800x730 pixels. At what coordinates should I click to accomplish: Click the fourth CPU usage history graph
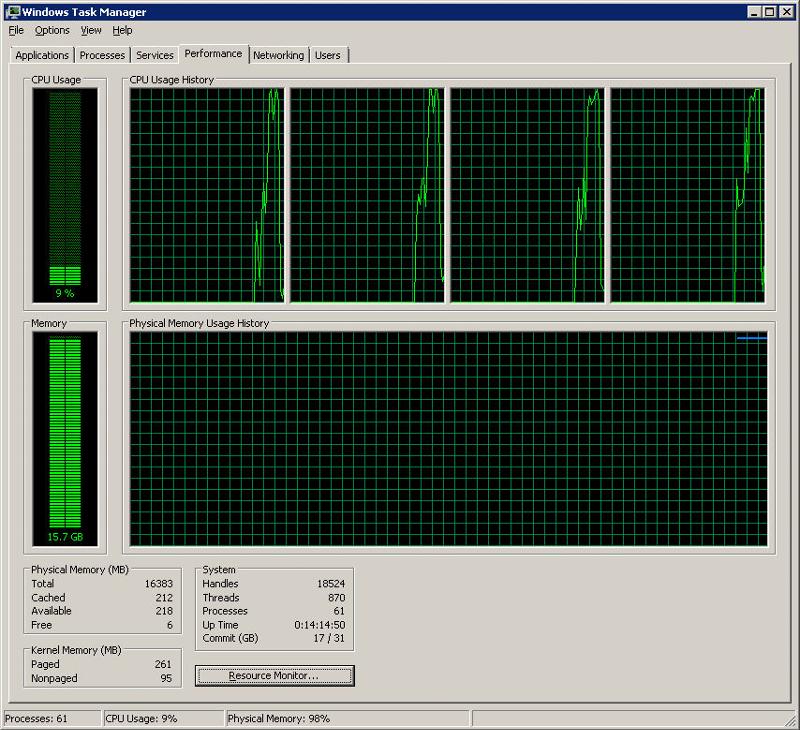coord(687,195)
